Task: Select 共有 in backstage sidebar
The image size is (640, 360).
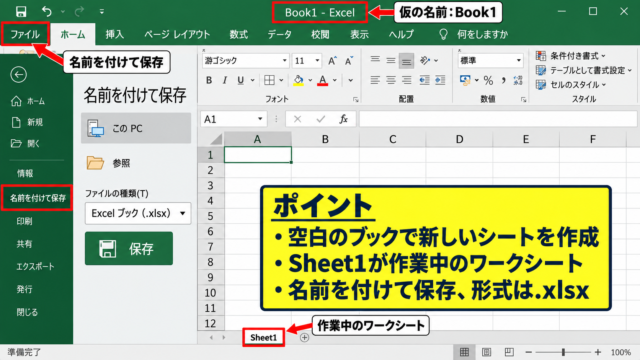Action: (x=24, y=244)
